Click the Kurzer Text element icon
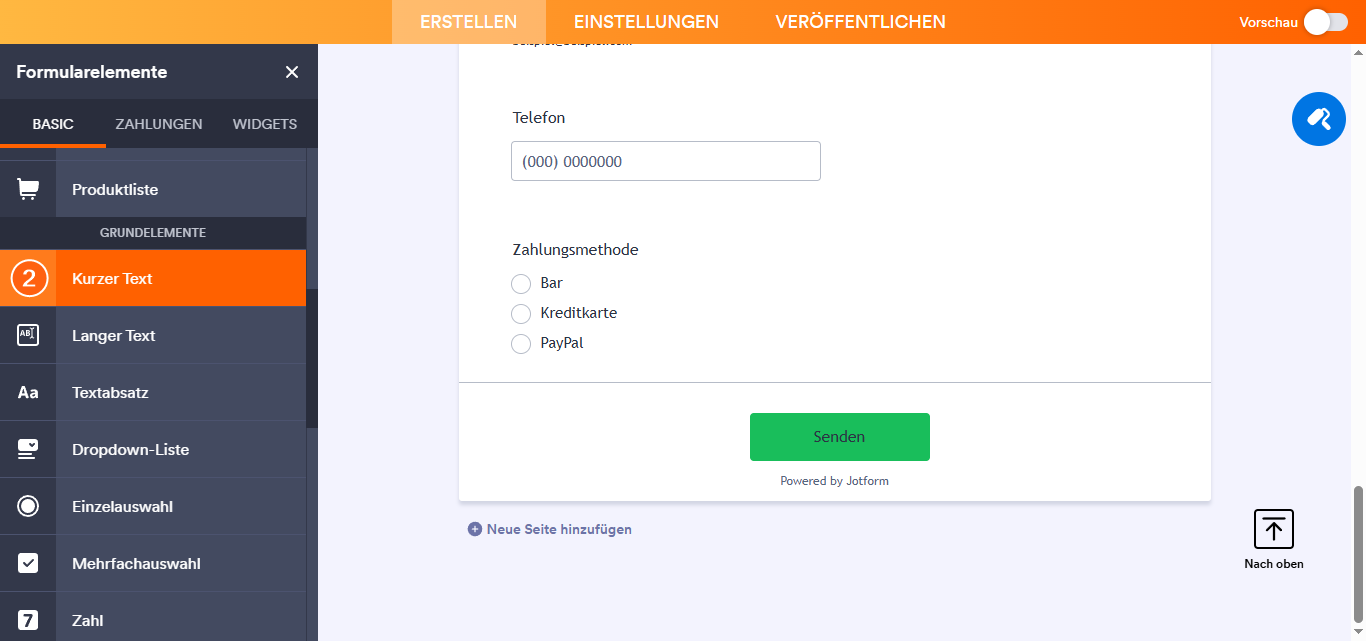The width and height of the screenshot is (1366, 641). (x=27, y=278)
